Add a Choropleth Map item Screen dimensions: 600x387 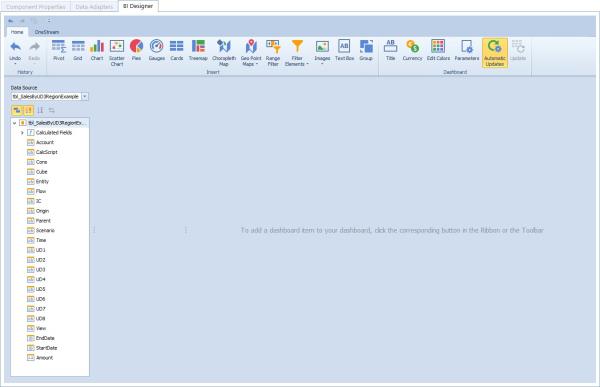click(224, 53)
